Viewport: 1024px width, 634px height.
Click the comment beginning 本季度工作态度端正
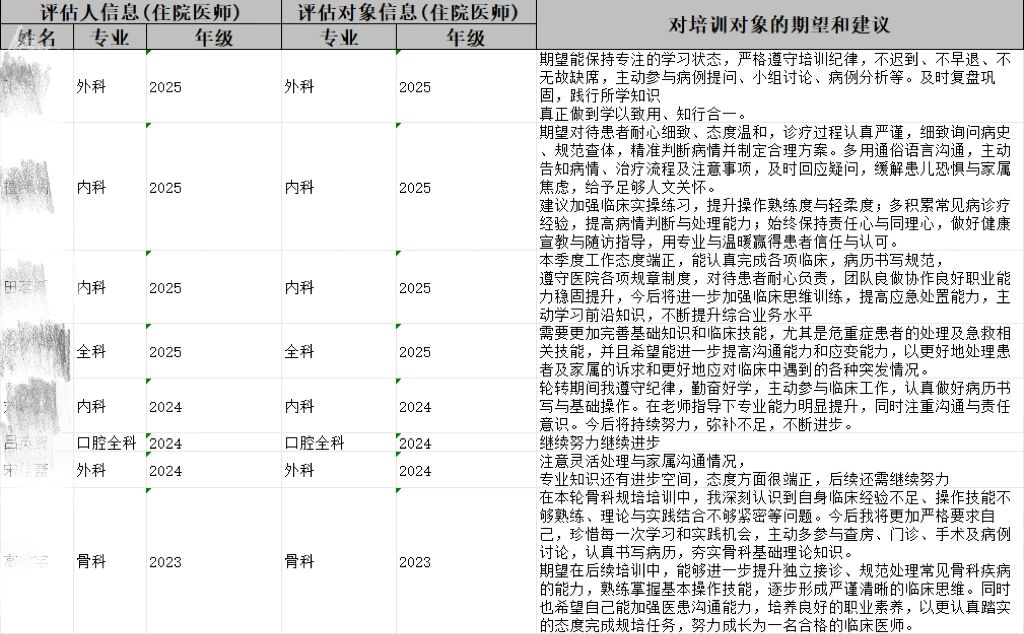779,287
